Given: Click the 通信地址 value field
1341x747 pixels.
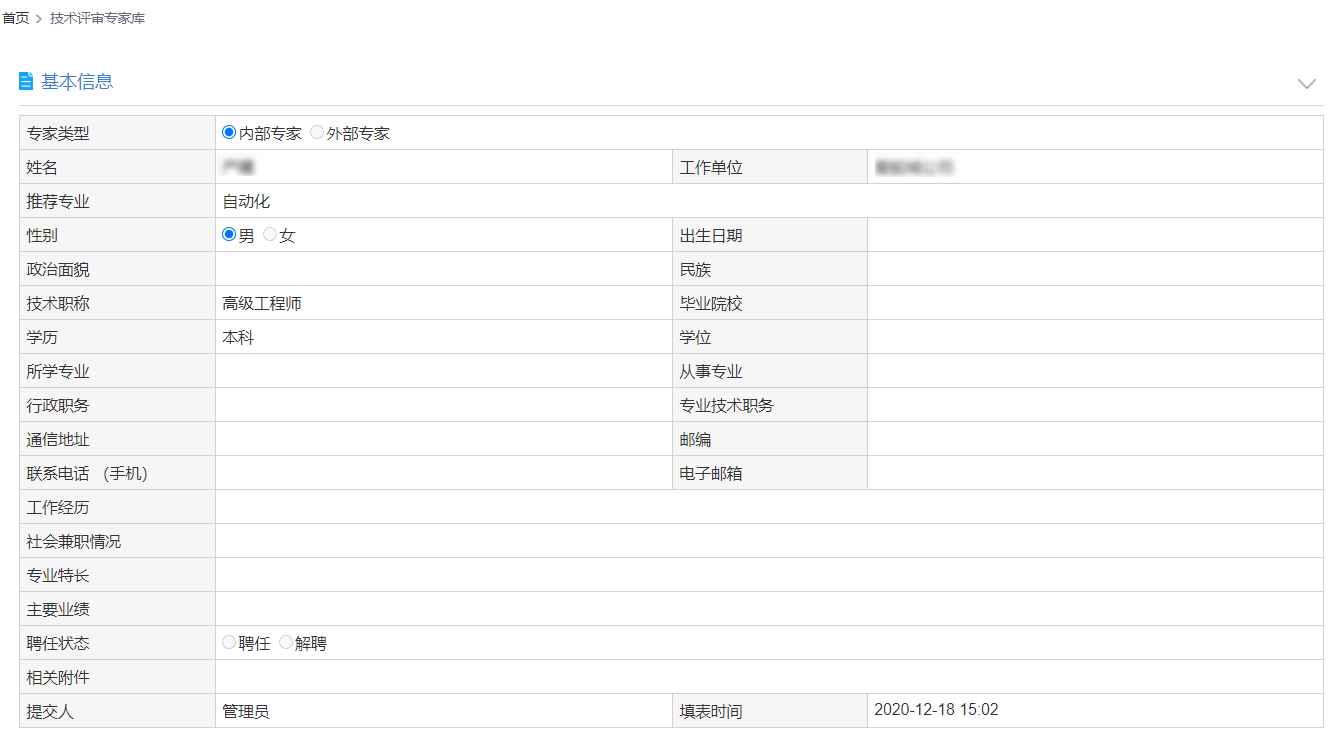Looking at the screenshot, I should coord(443,439).
